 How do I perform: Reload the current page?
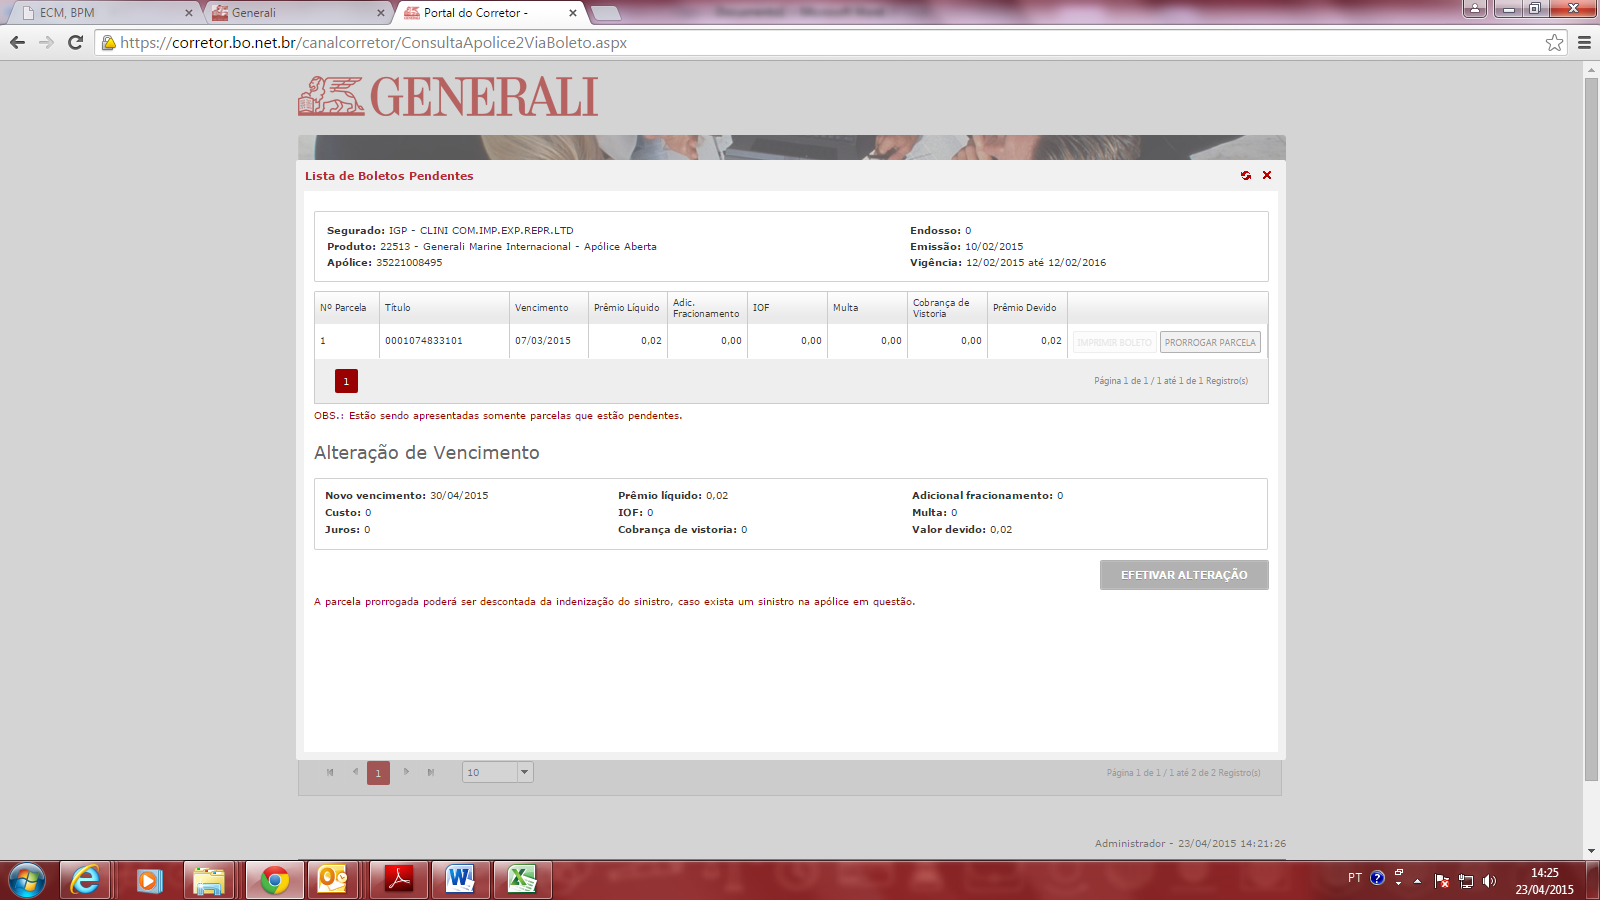(x=75, y=42)
